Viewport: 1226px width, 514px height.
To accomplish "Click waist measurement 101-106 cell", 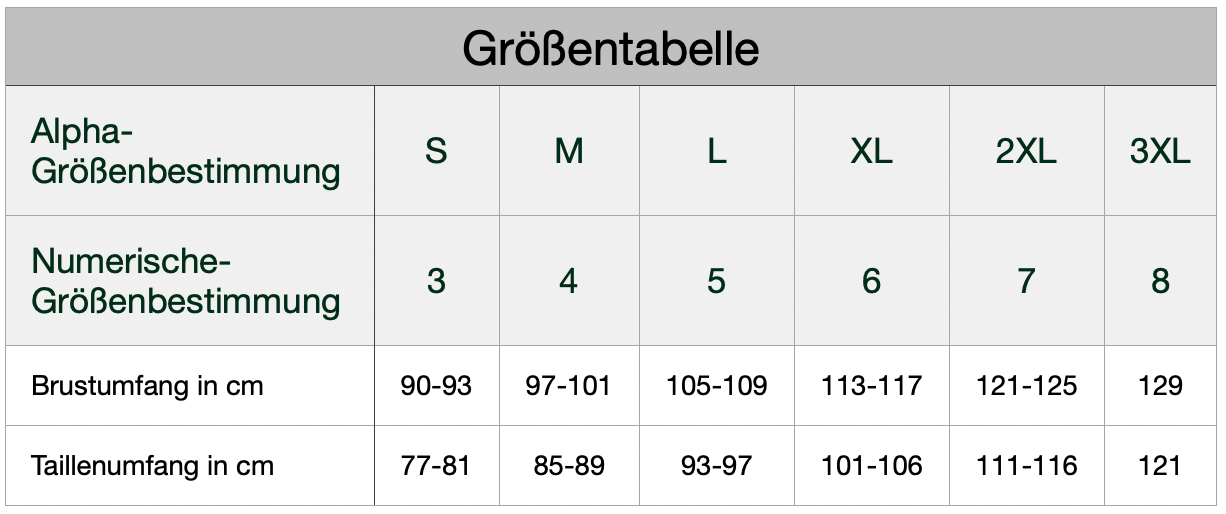I will [x=871, y=466].
